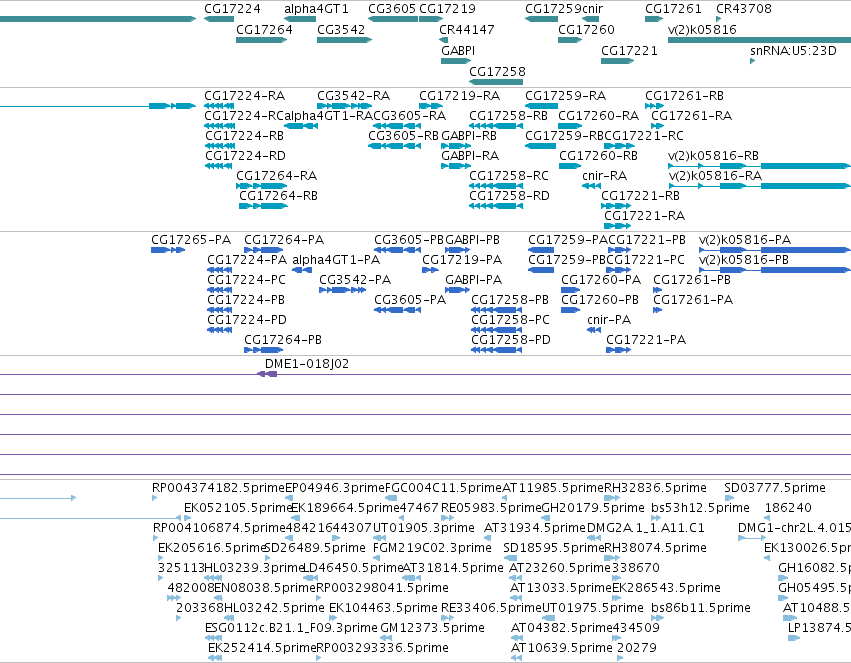Click the CG3542-RA transcript label
This screenshot has width=851, height=663.
(353, 96)
